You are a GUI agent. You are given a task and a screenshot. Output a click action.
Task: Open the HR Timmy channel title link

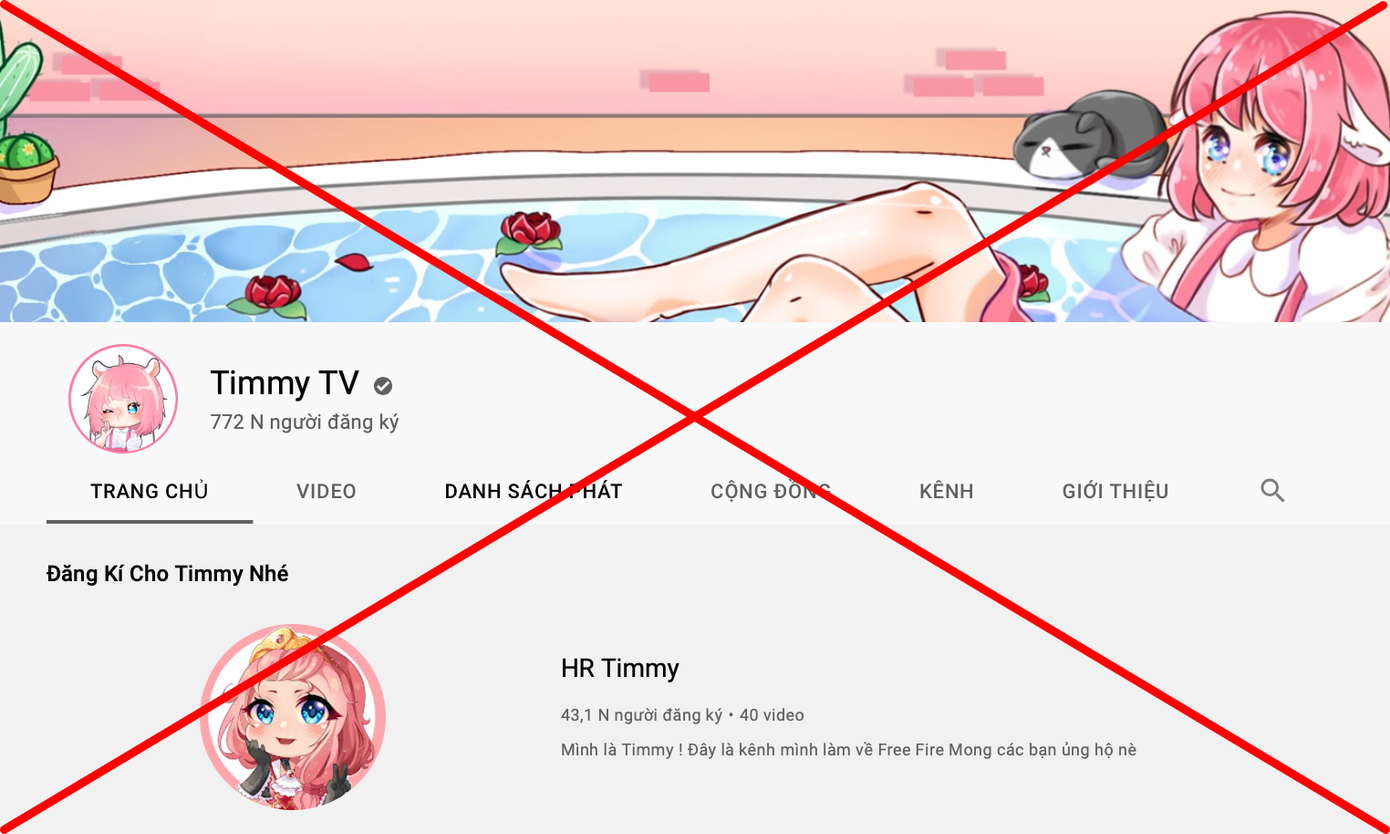620,668
